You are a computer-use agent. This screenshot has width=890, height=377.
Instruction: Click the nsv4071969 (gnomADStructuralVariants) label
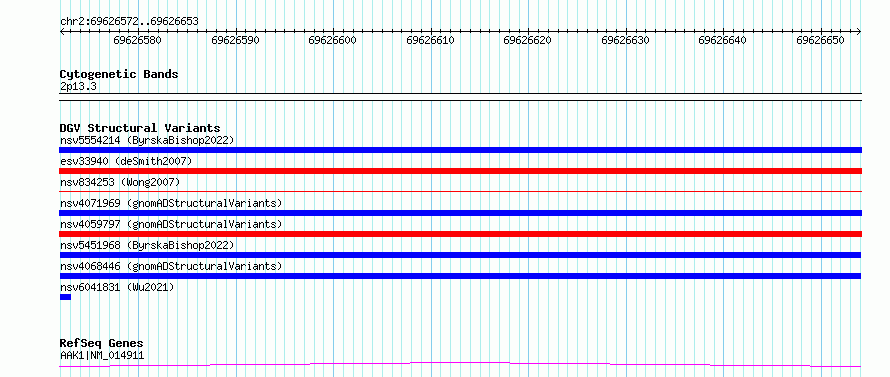171,203
